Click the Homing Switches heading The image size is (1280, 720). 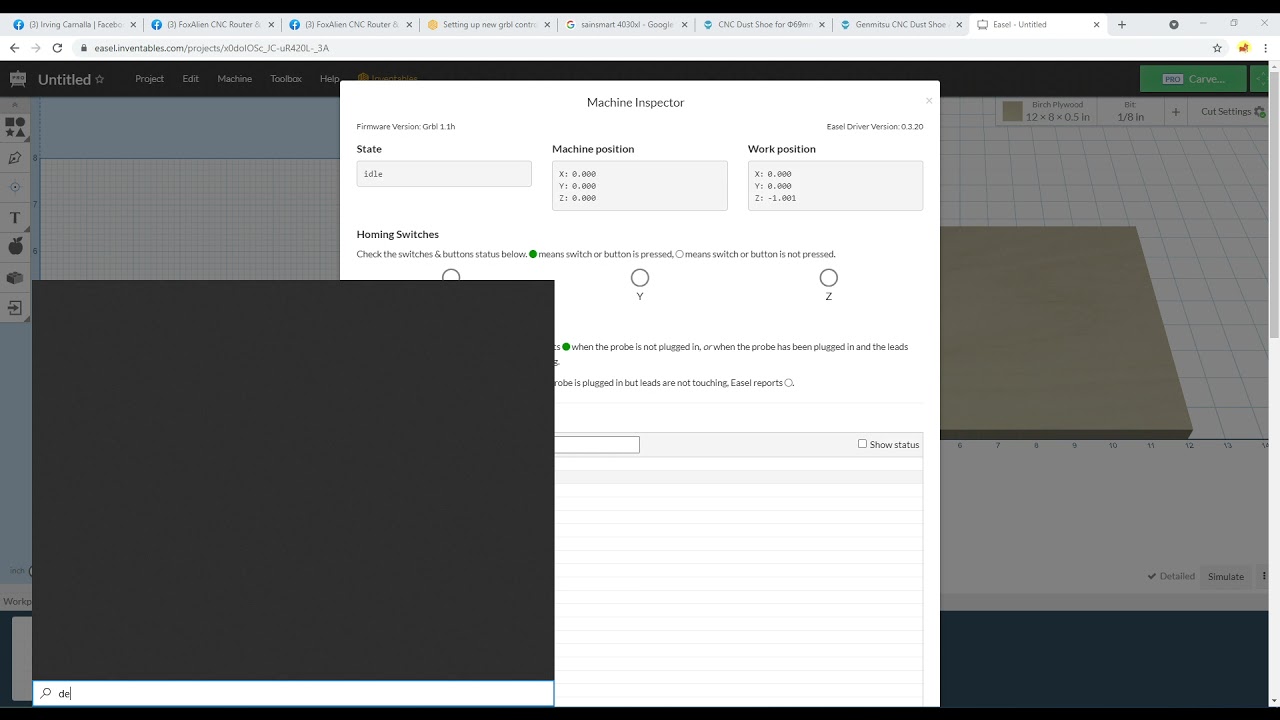[x=398, y=234]
